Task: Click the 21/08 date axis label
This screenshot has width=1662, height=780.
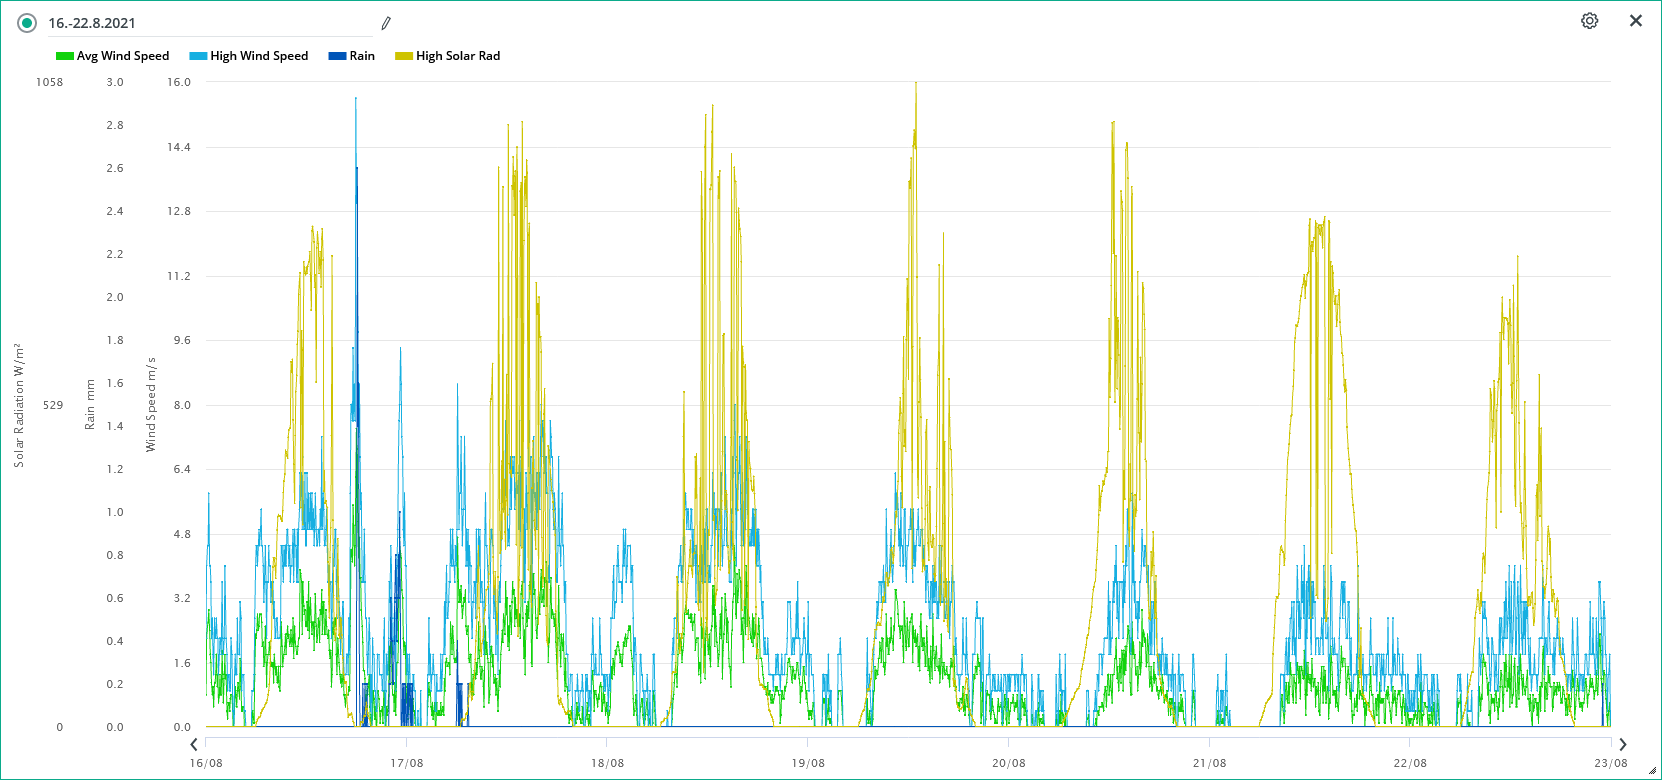Action: (x=1210, y=763)
